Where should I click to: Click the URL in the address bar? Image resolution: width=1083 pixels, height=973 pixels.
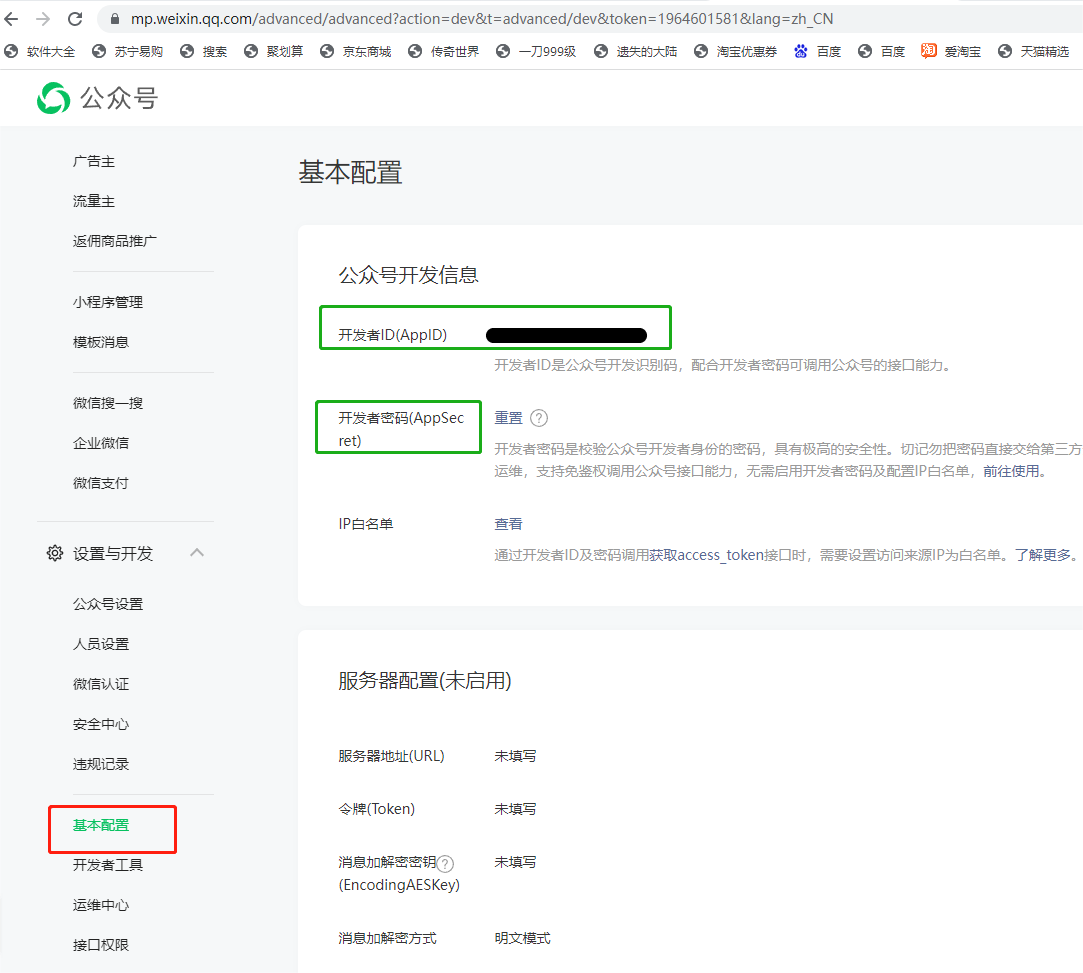pyautogui.click(x=481, y=19)
